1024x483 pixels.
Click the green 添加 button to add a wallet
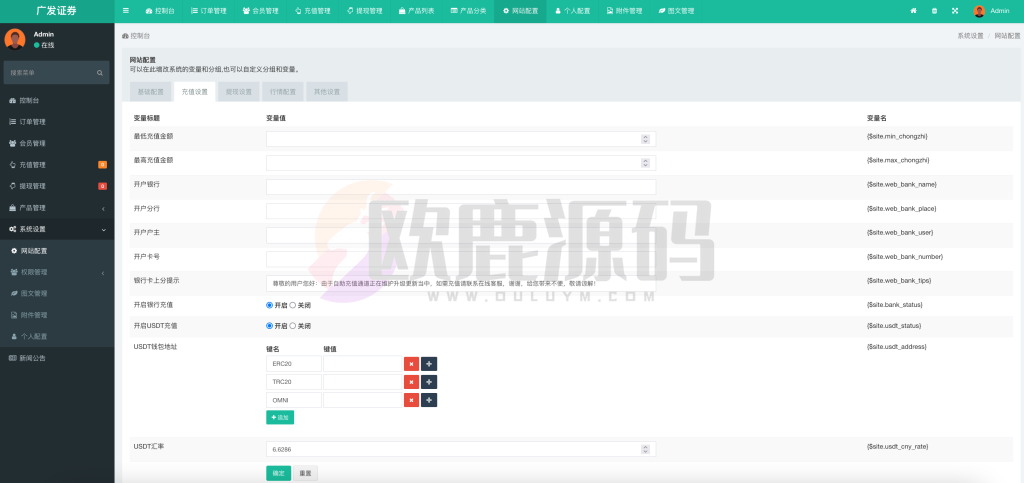[x=280, y=417]
